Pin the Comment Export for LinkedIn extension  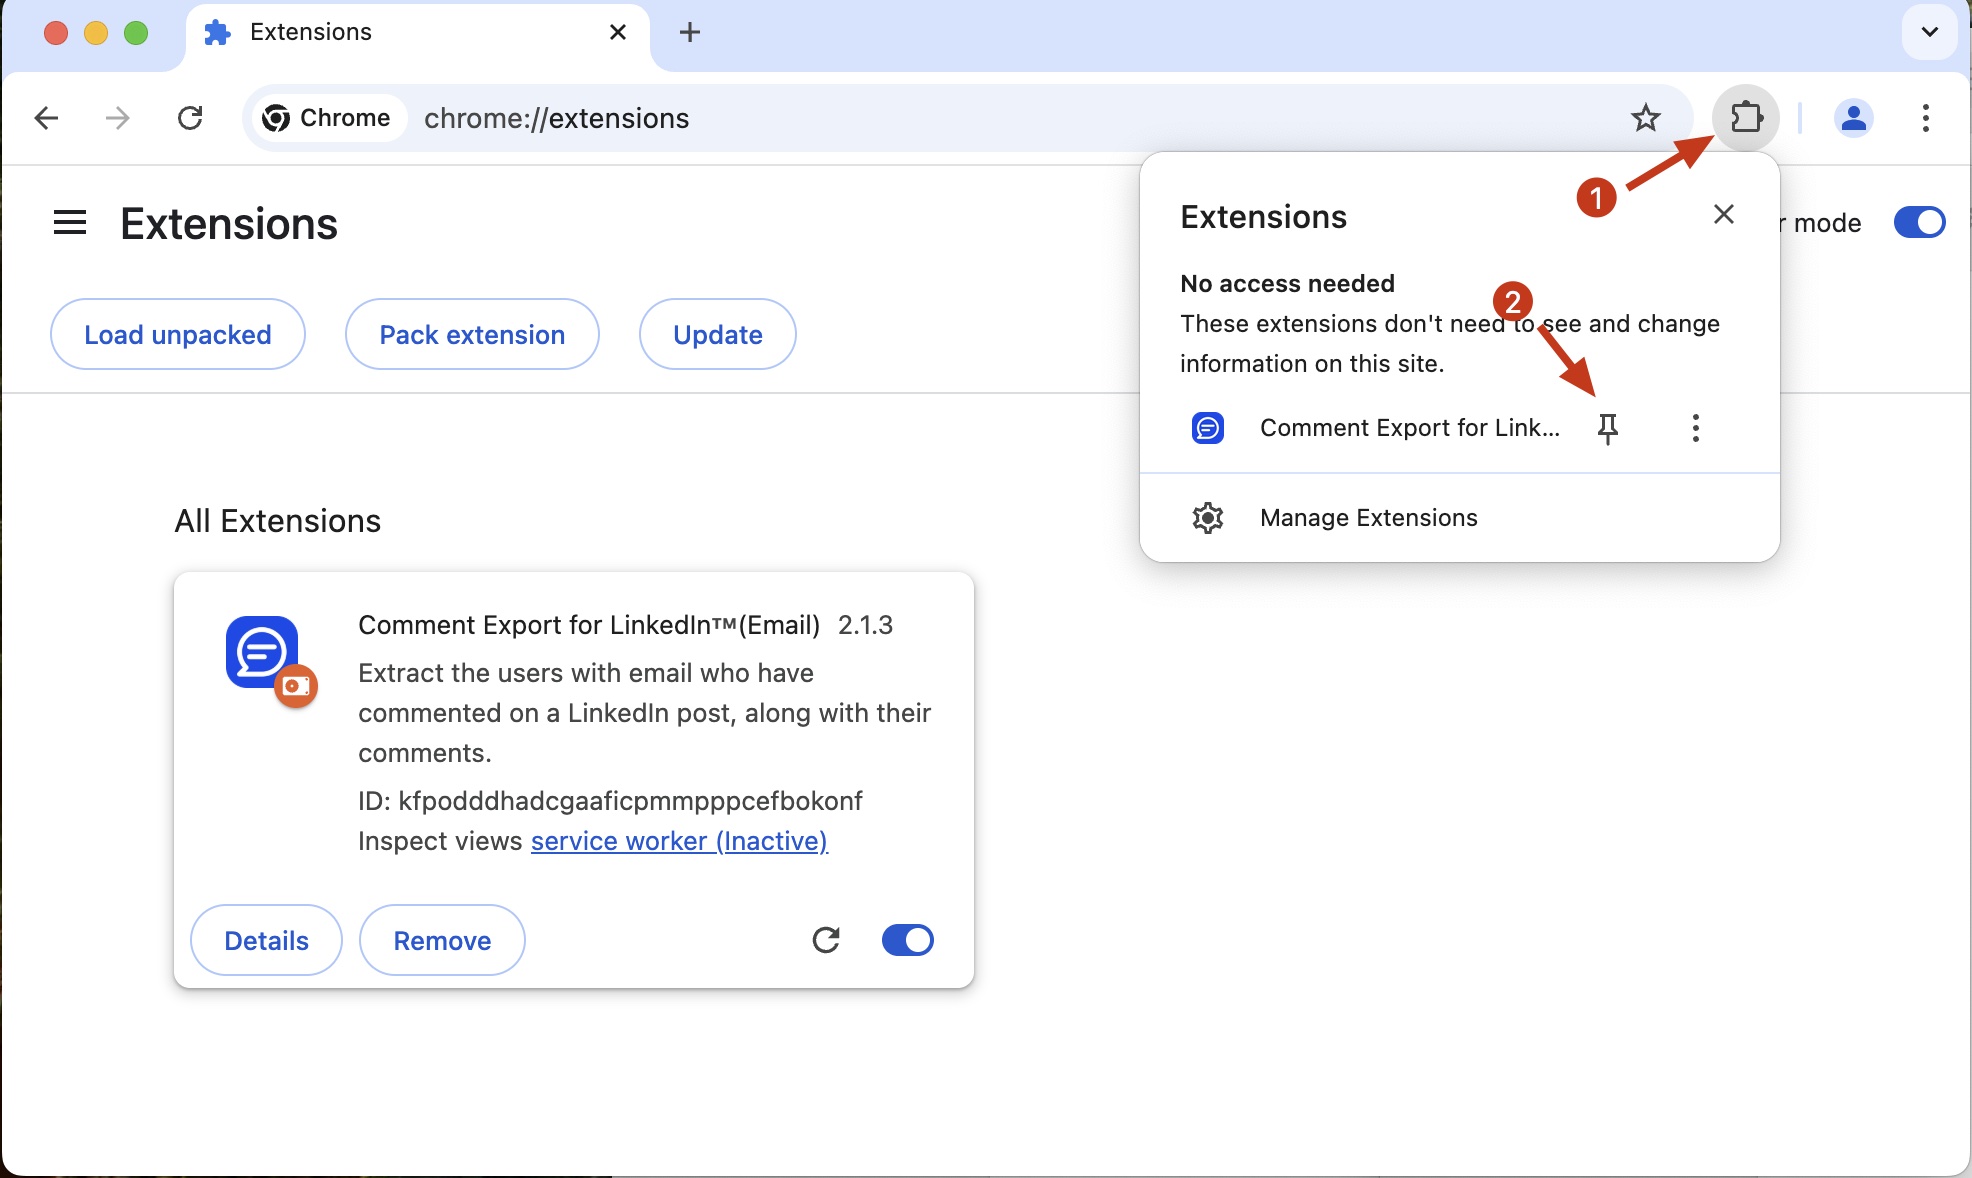(1608, 428)
